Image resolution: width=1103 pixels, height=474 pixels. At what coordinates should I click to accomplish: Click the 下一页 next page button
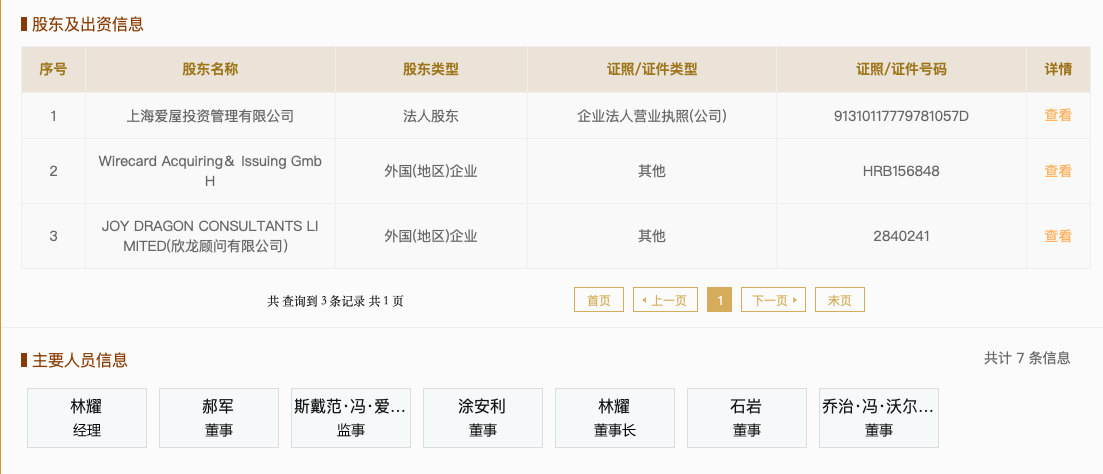point(773,300)
